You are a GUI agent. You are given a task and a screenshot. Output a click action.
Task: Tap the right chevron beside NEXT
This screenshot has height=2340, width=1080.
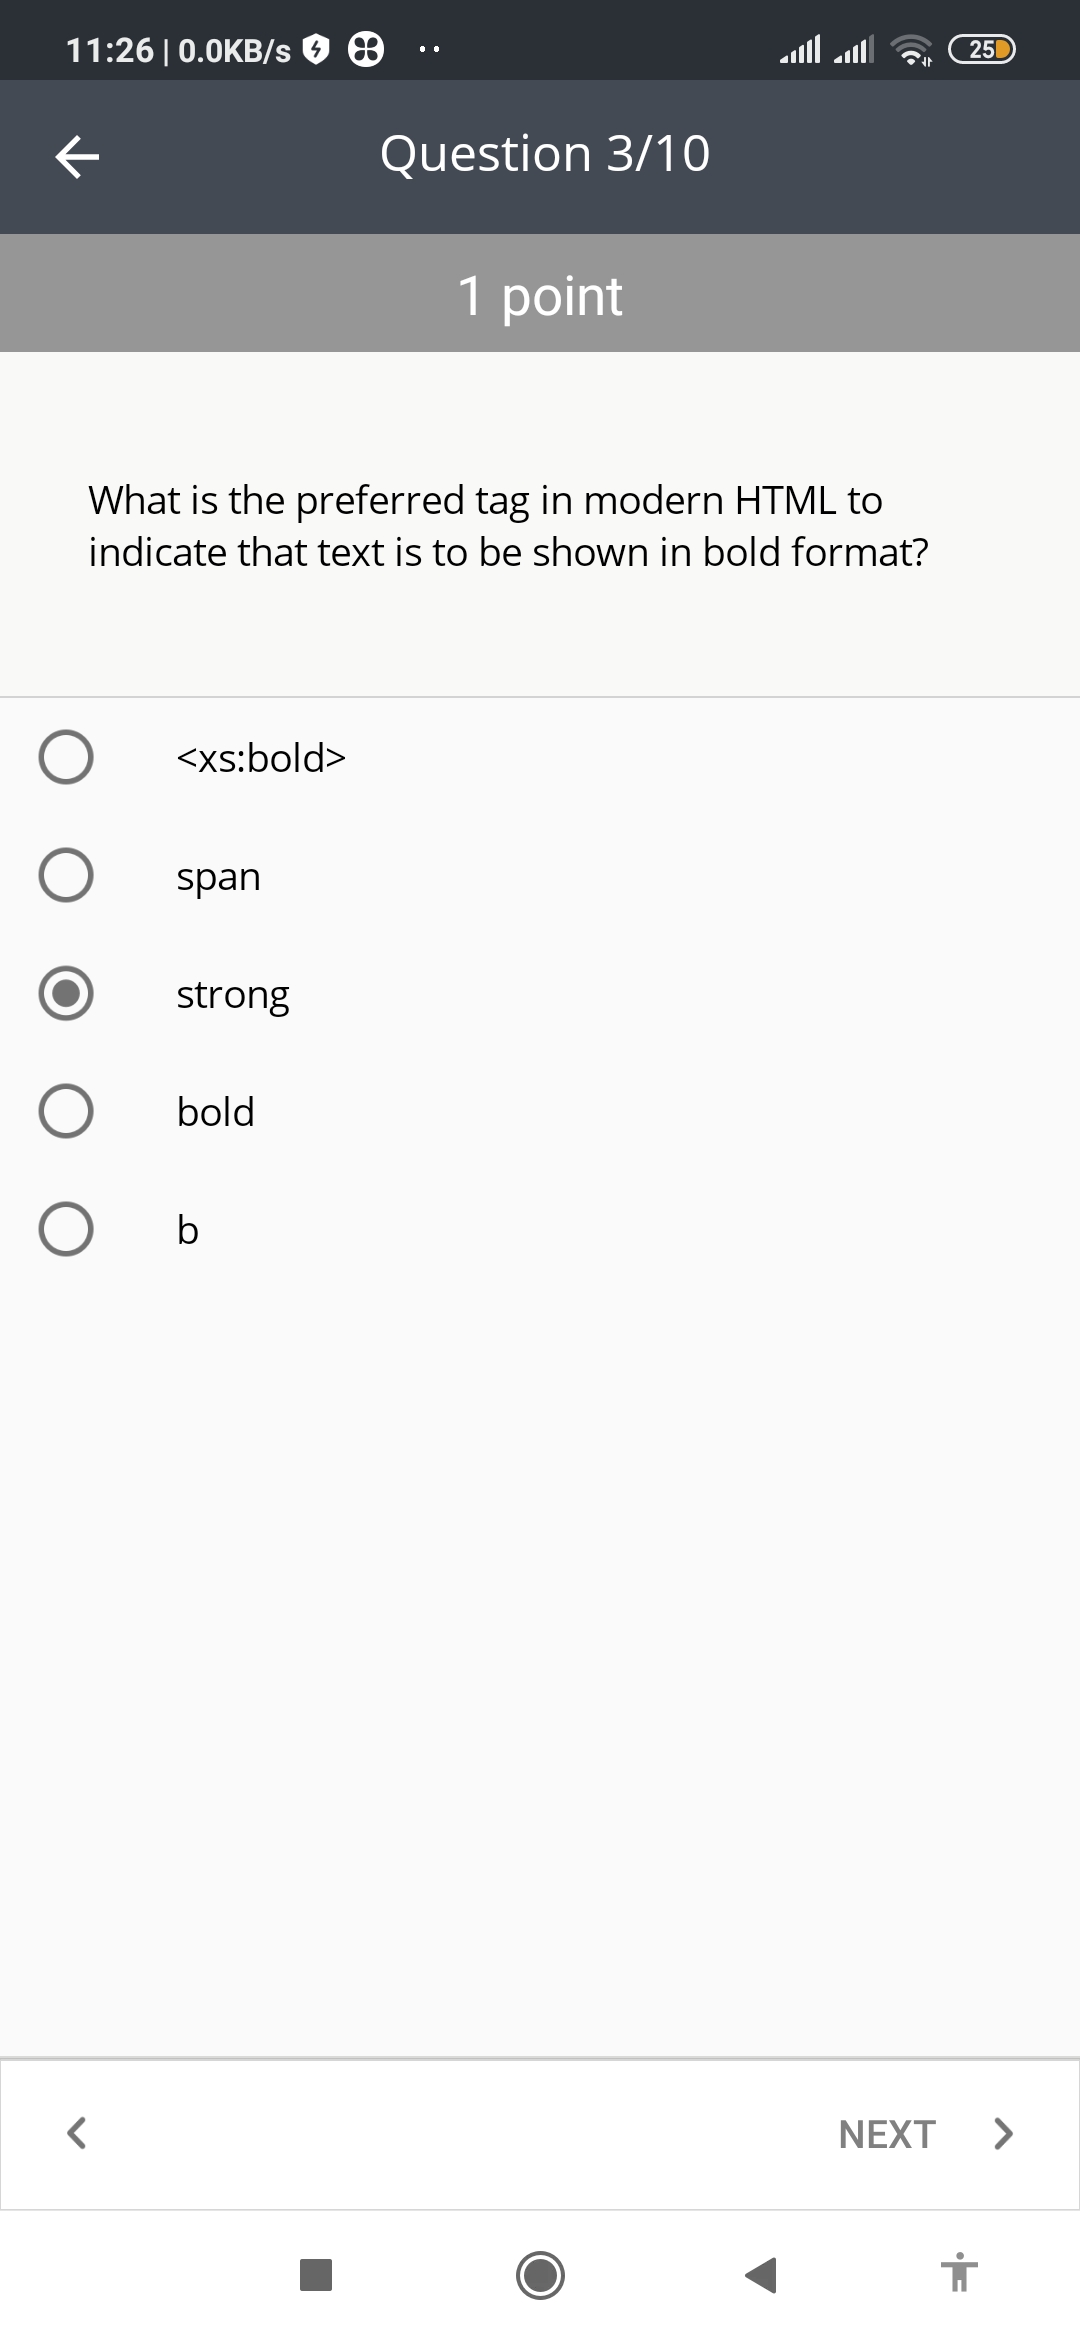(x=1003, y=2133)
